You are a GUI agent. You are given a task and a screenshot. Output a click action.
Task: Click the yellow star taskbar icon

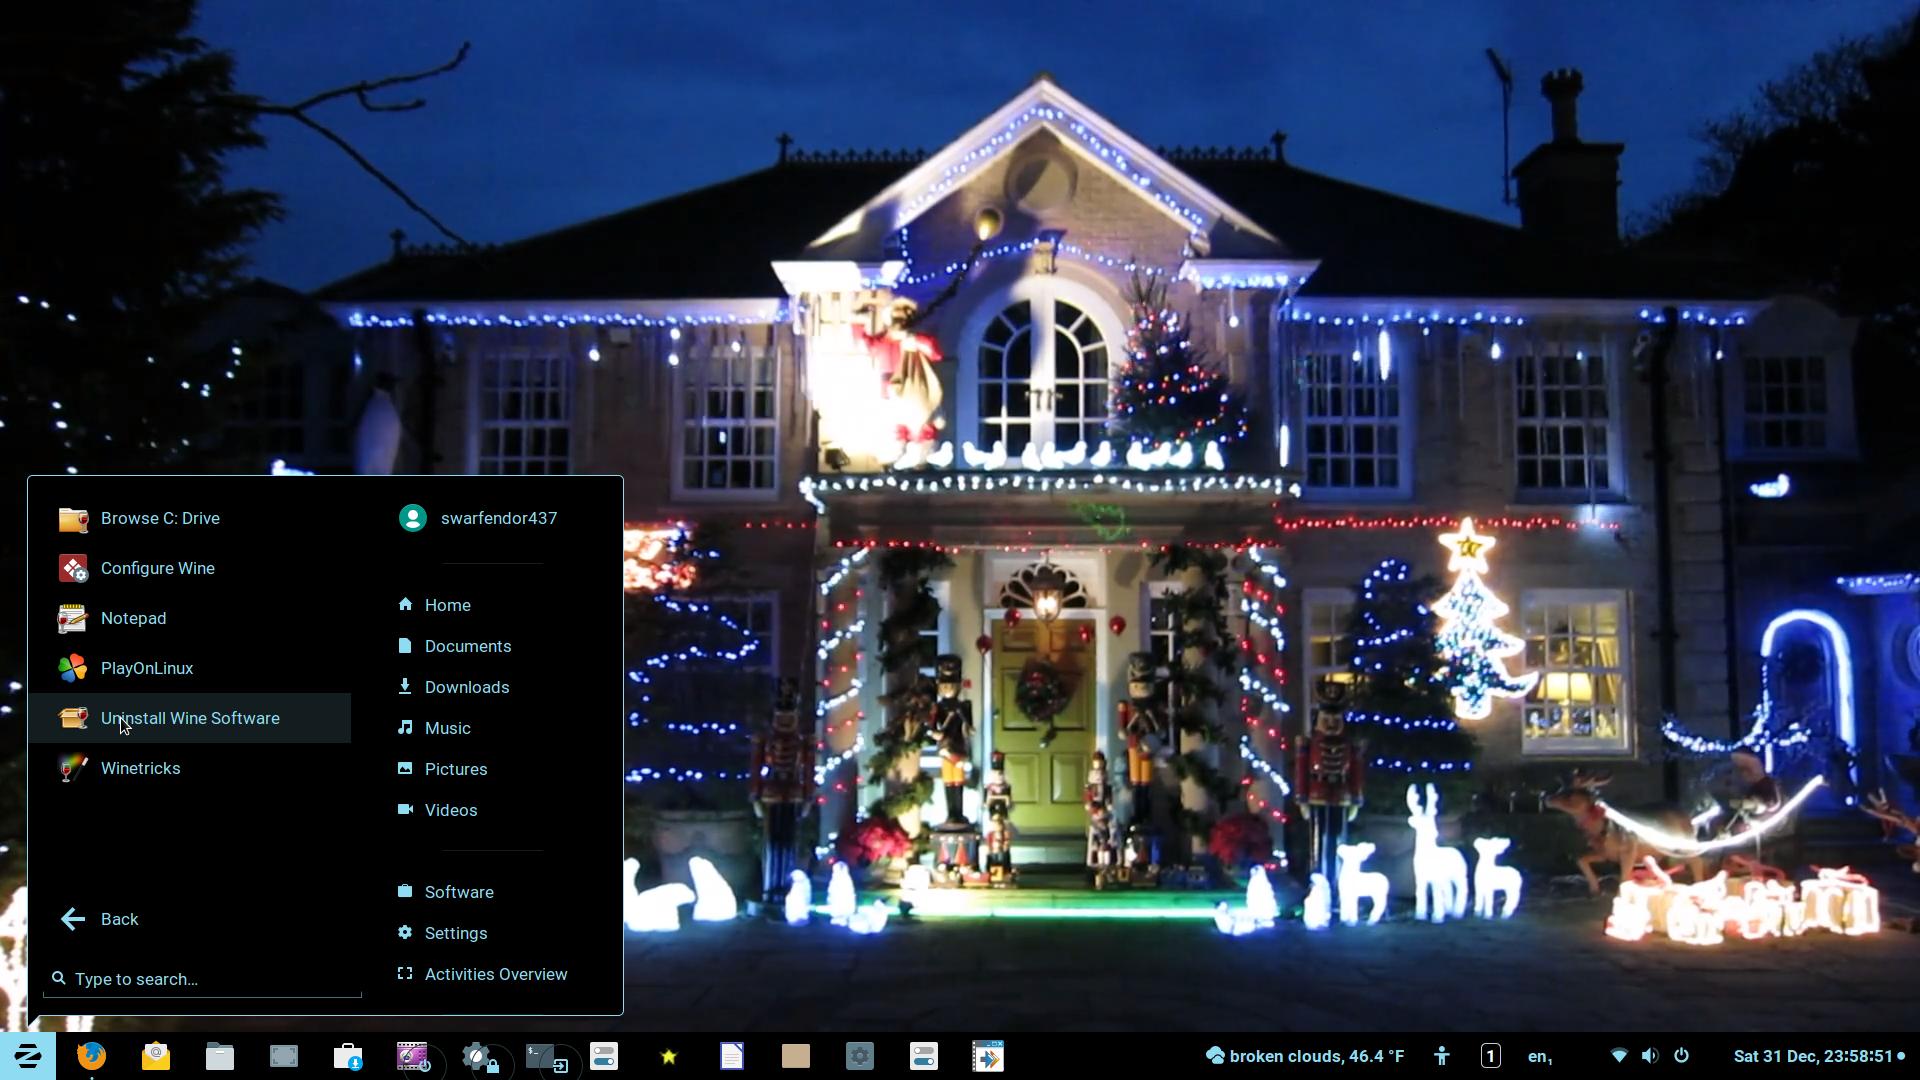tap(668, 1056)
